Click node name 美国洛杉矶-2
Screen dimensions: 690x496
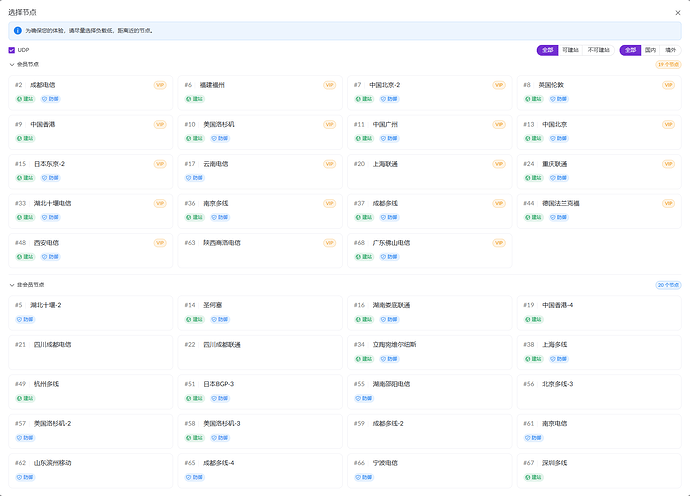click(x=52, y=424)
